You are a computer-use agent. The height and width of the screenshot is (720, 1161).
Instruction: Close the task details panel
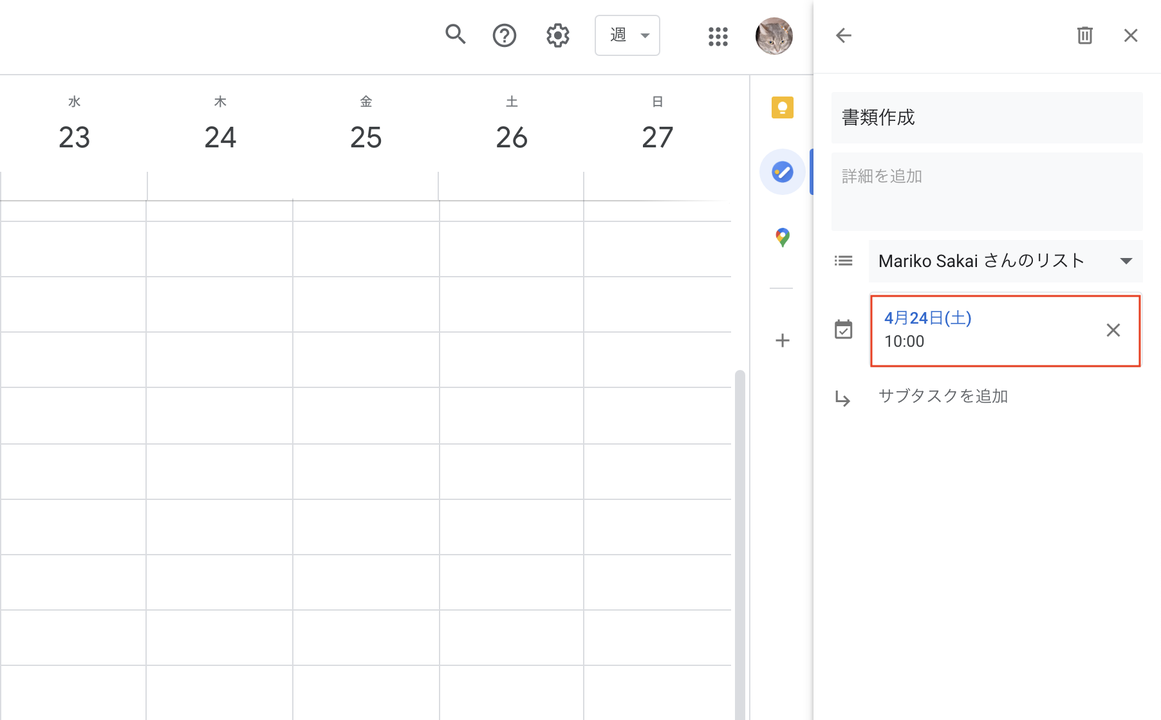(1131, 35)
